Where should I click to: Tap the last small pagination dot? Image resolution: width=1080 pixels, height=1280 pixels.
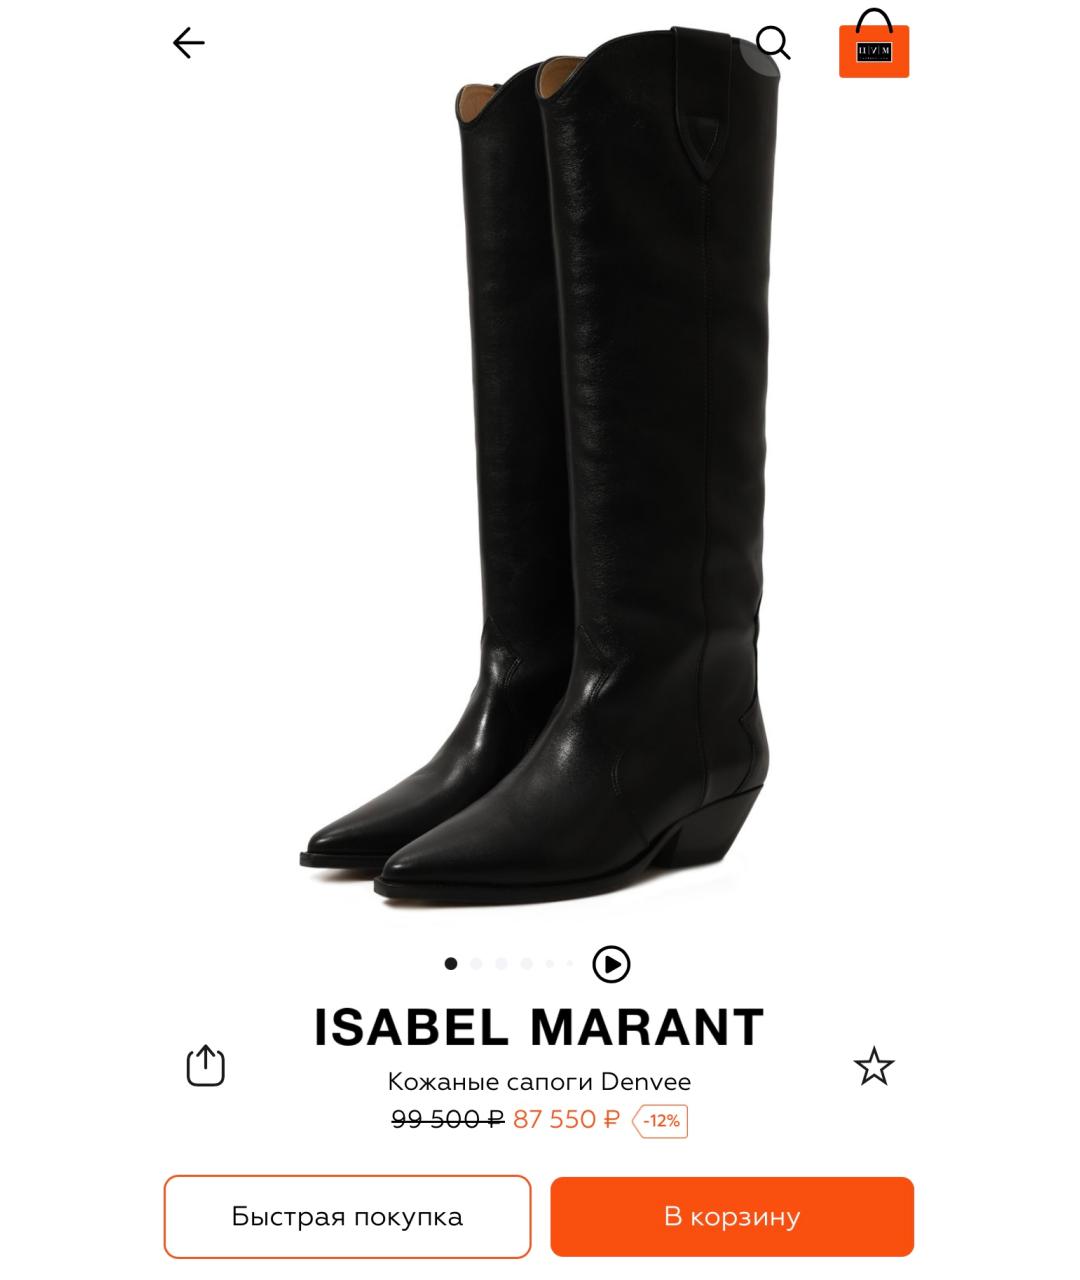570,964
